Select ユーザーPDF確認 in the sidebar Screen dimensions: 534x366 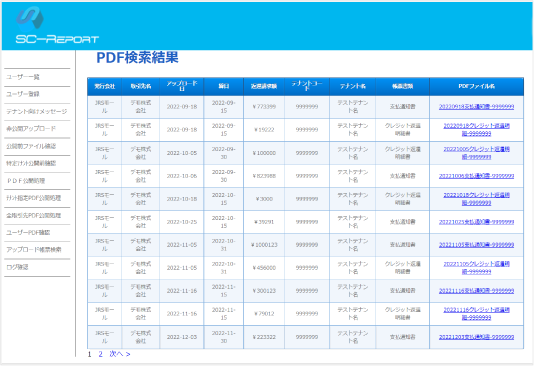(x=28, y=233)
